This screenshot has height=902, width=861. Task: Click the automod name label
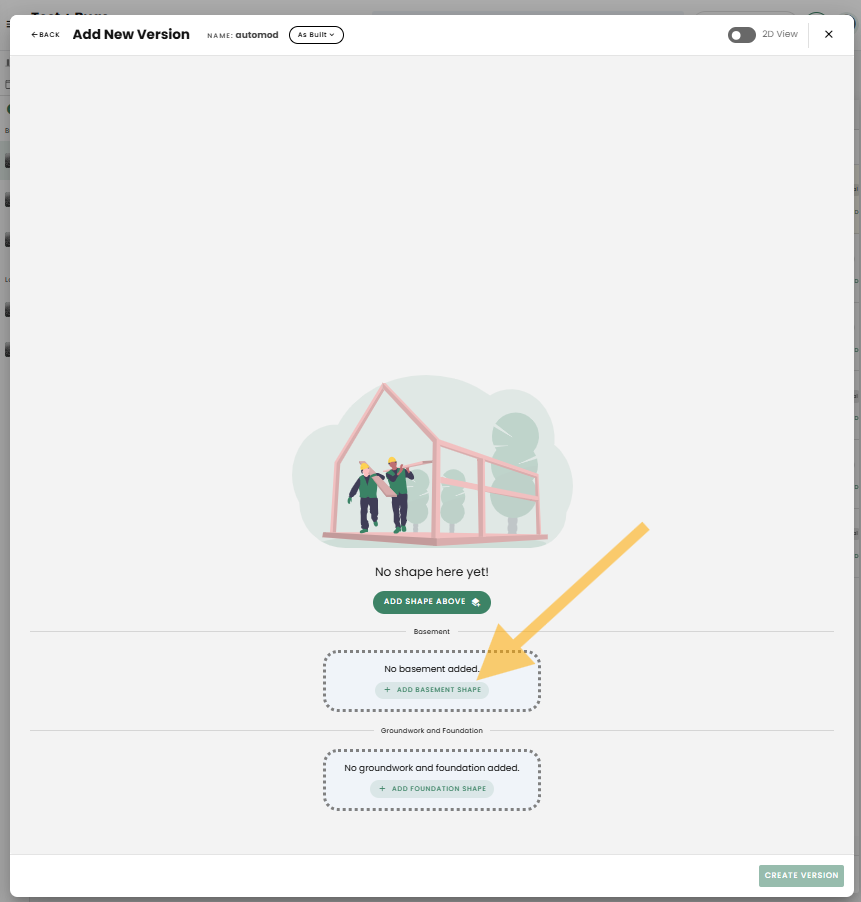coord(258,35)
